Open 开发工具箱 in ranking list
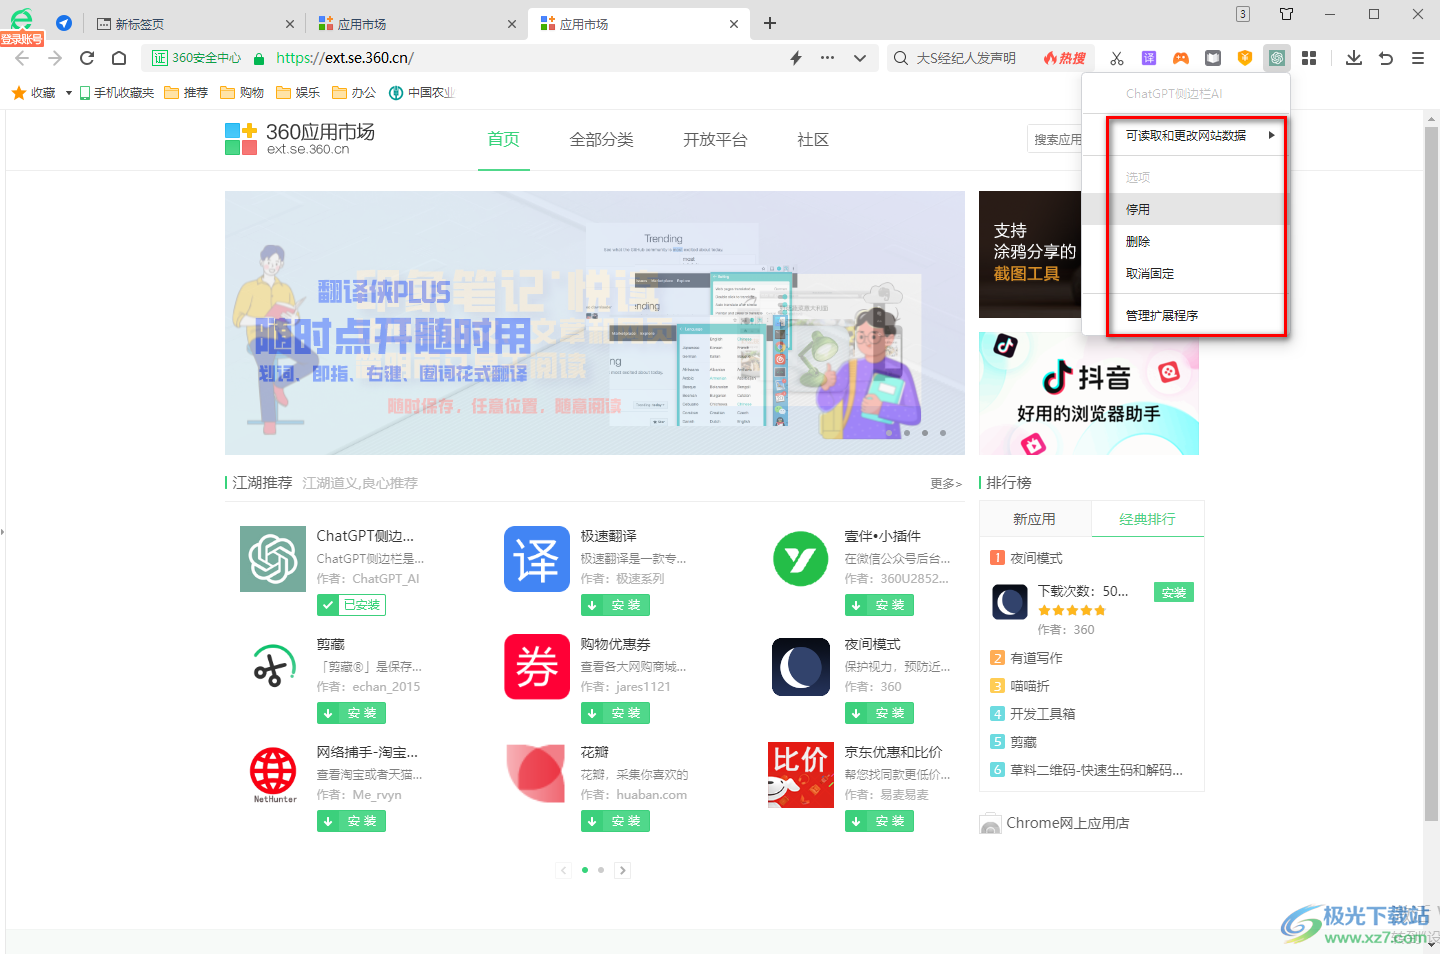Screen dimensions: 1440x954 (x=1043, y=714)
